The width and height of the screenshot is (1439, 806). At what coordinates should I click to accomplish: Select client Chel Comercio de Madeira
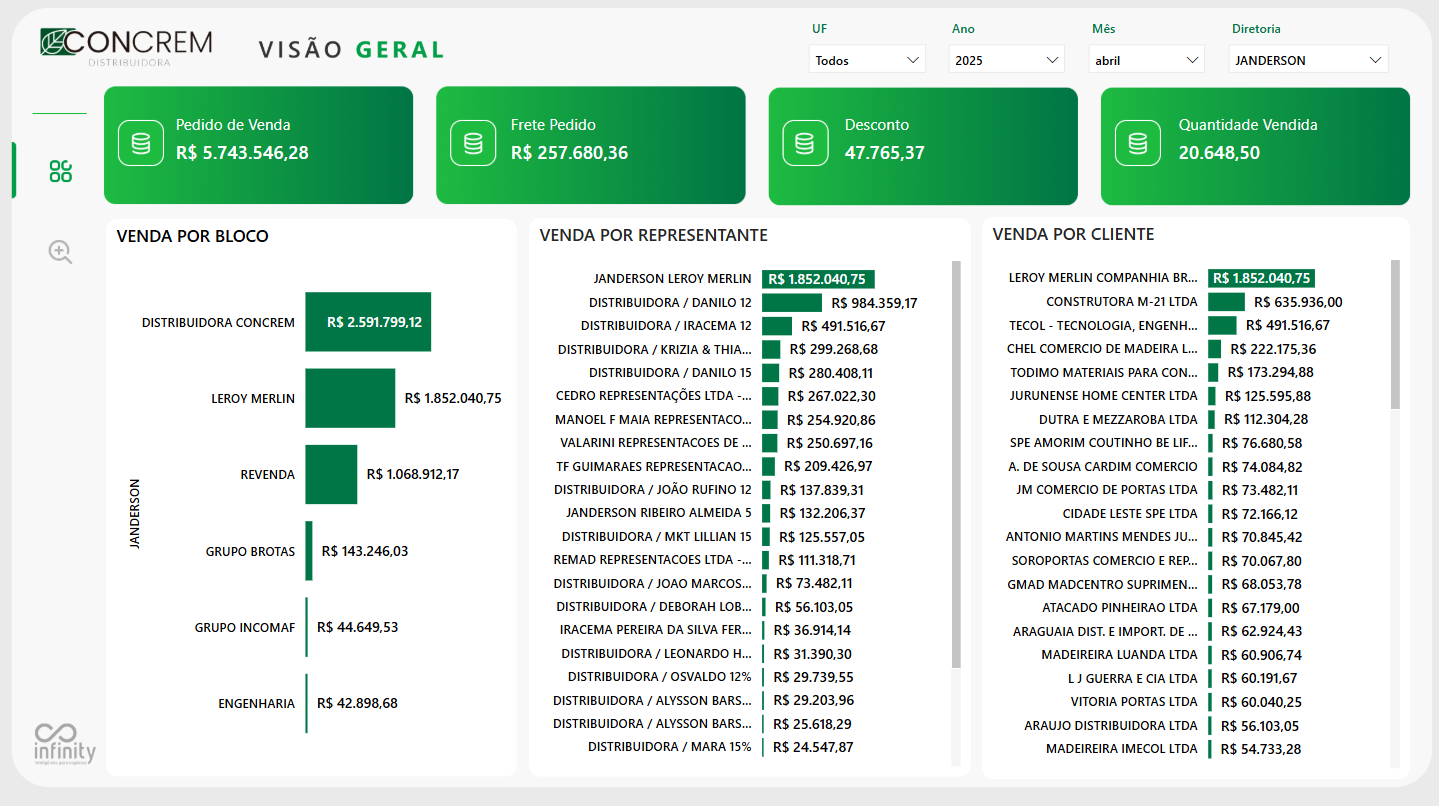tap(1102, 349)
